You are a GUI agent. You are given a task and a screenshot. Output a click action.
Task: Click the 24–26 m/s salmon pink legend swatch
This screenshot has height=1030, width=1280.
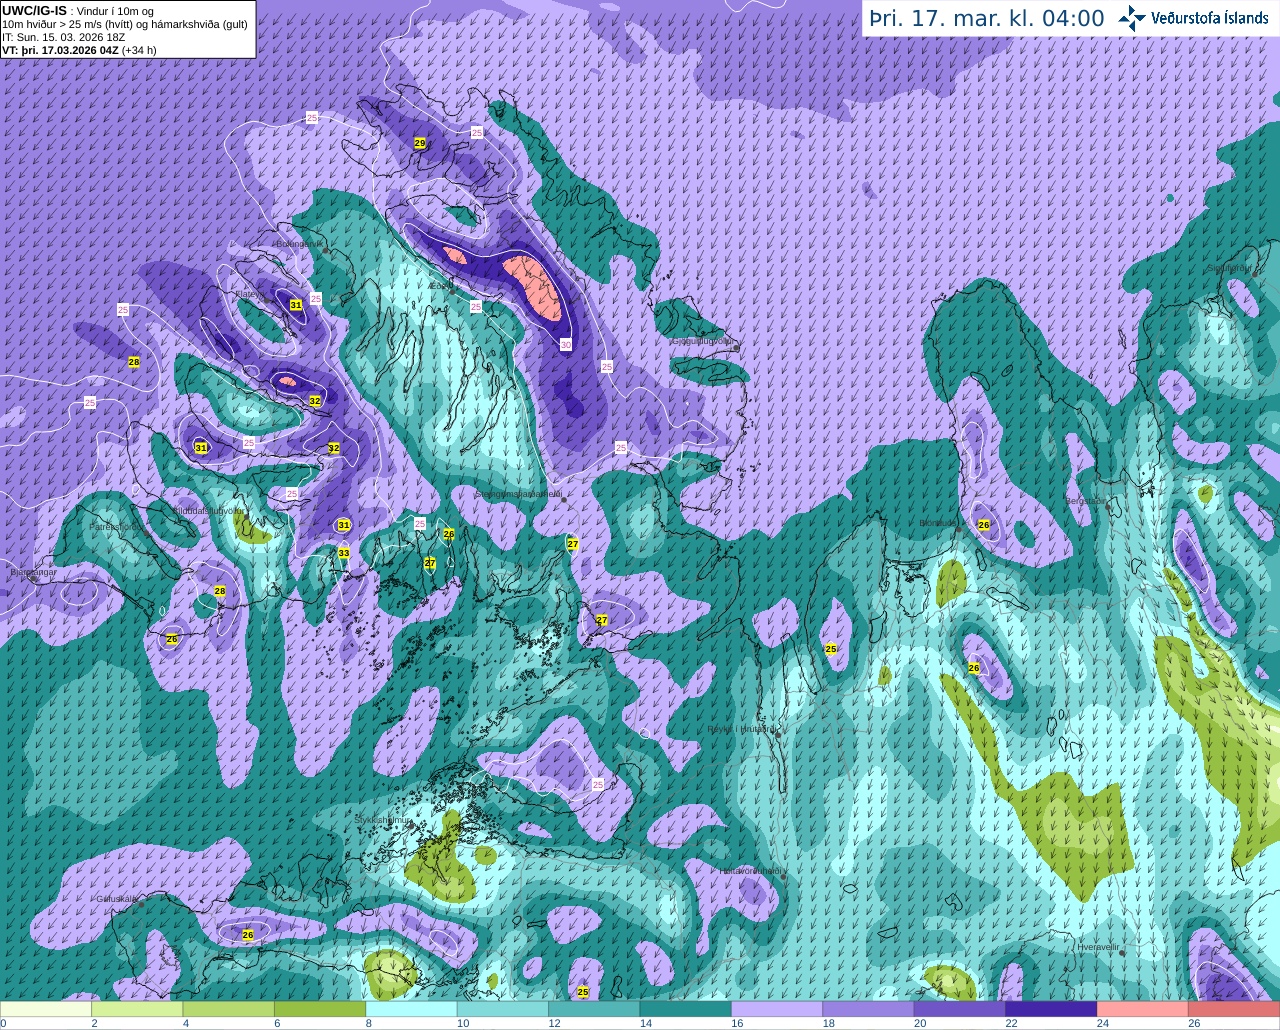click(1143, 1009)
